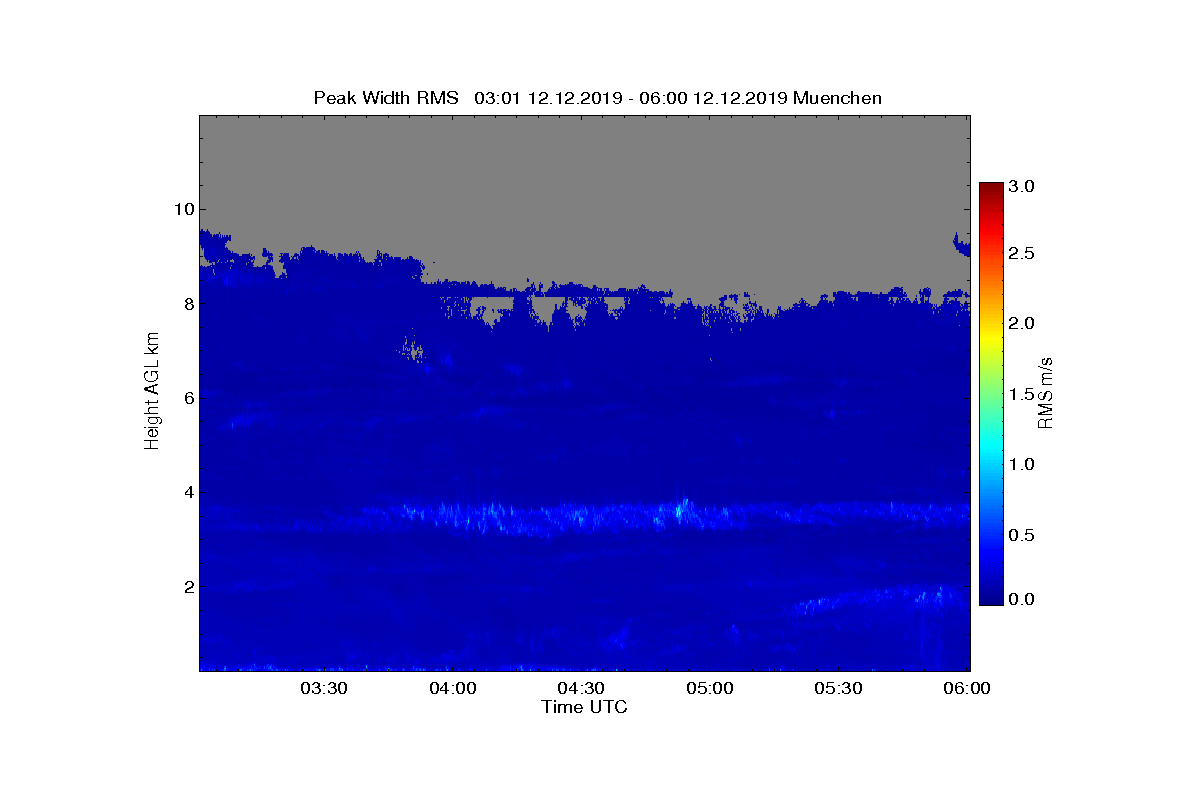
Task: Click the 05:30 time tick label
Action: (x=837, y=688)
